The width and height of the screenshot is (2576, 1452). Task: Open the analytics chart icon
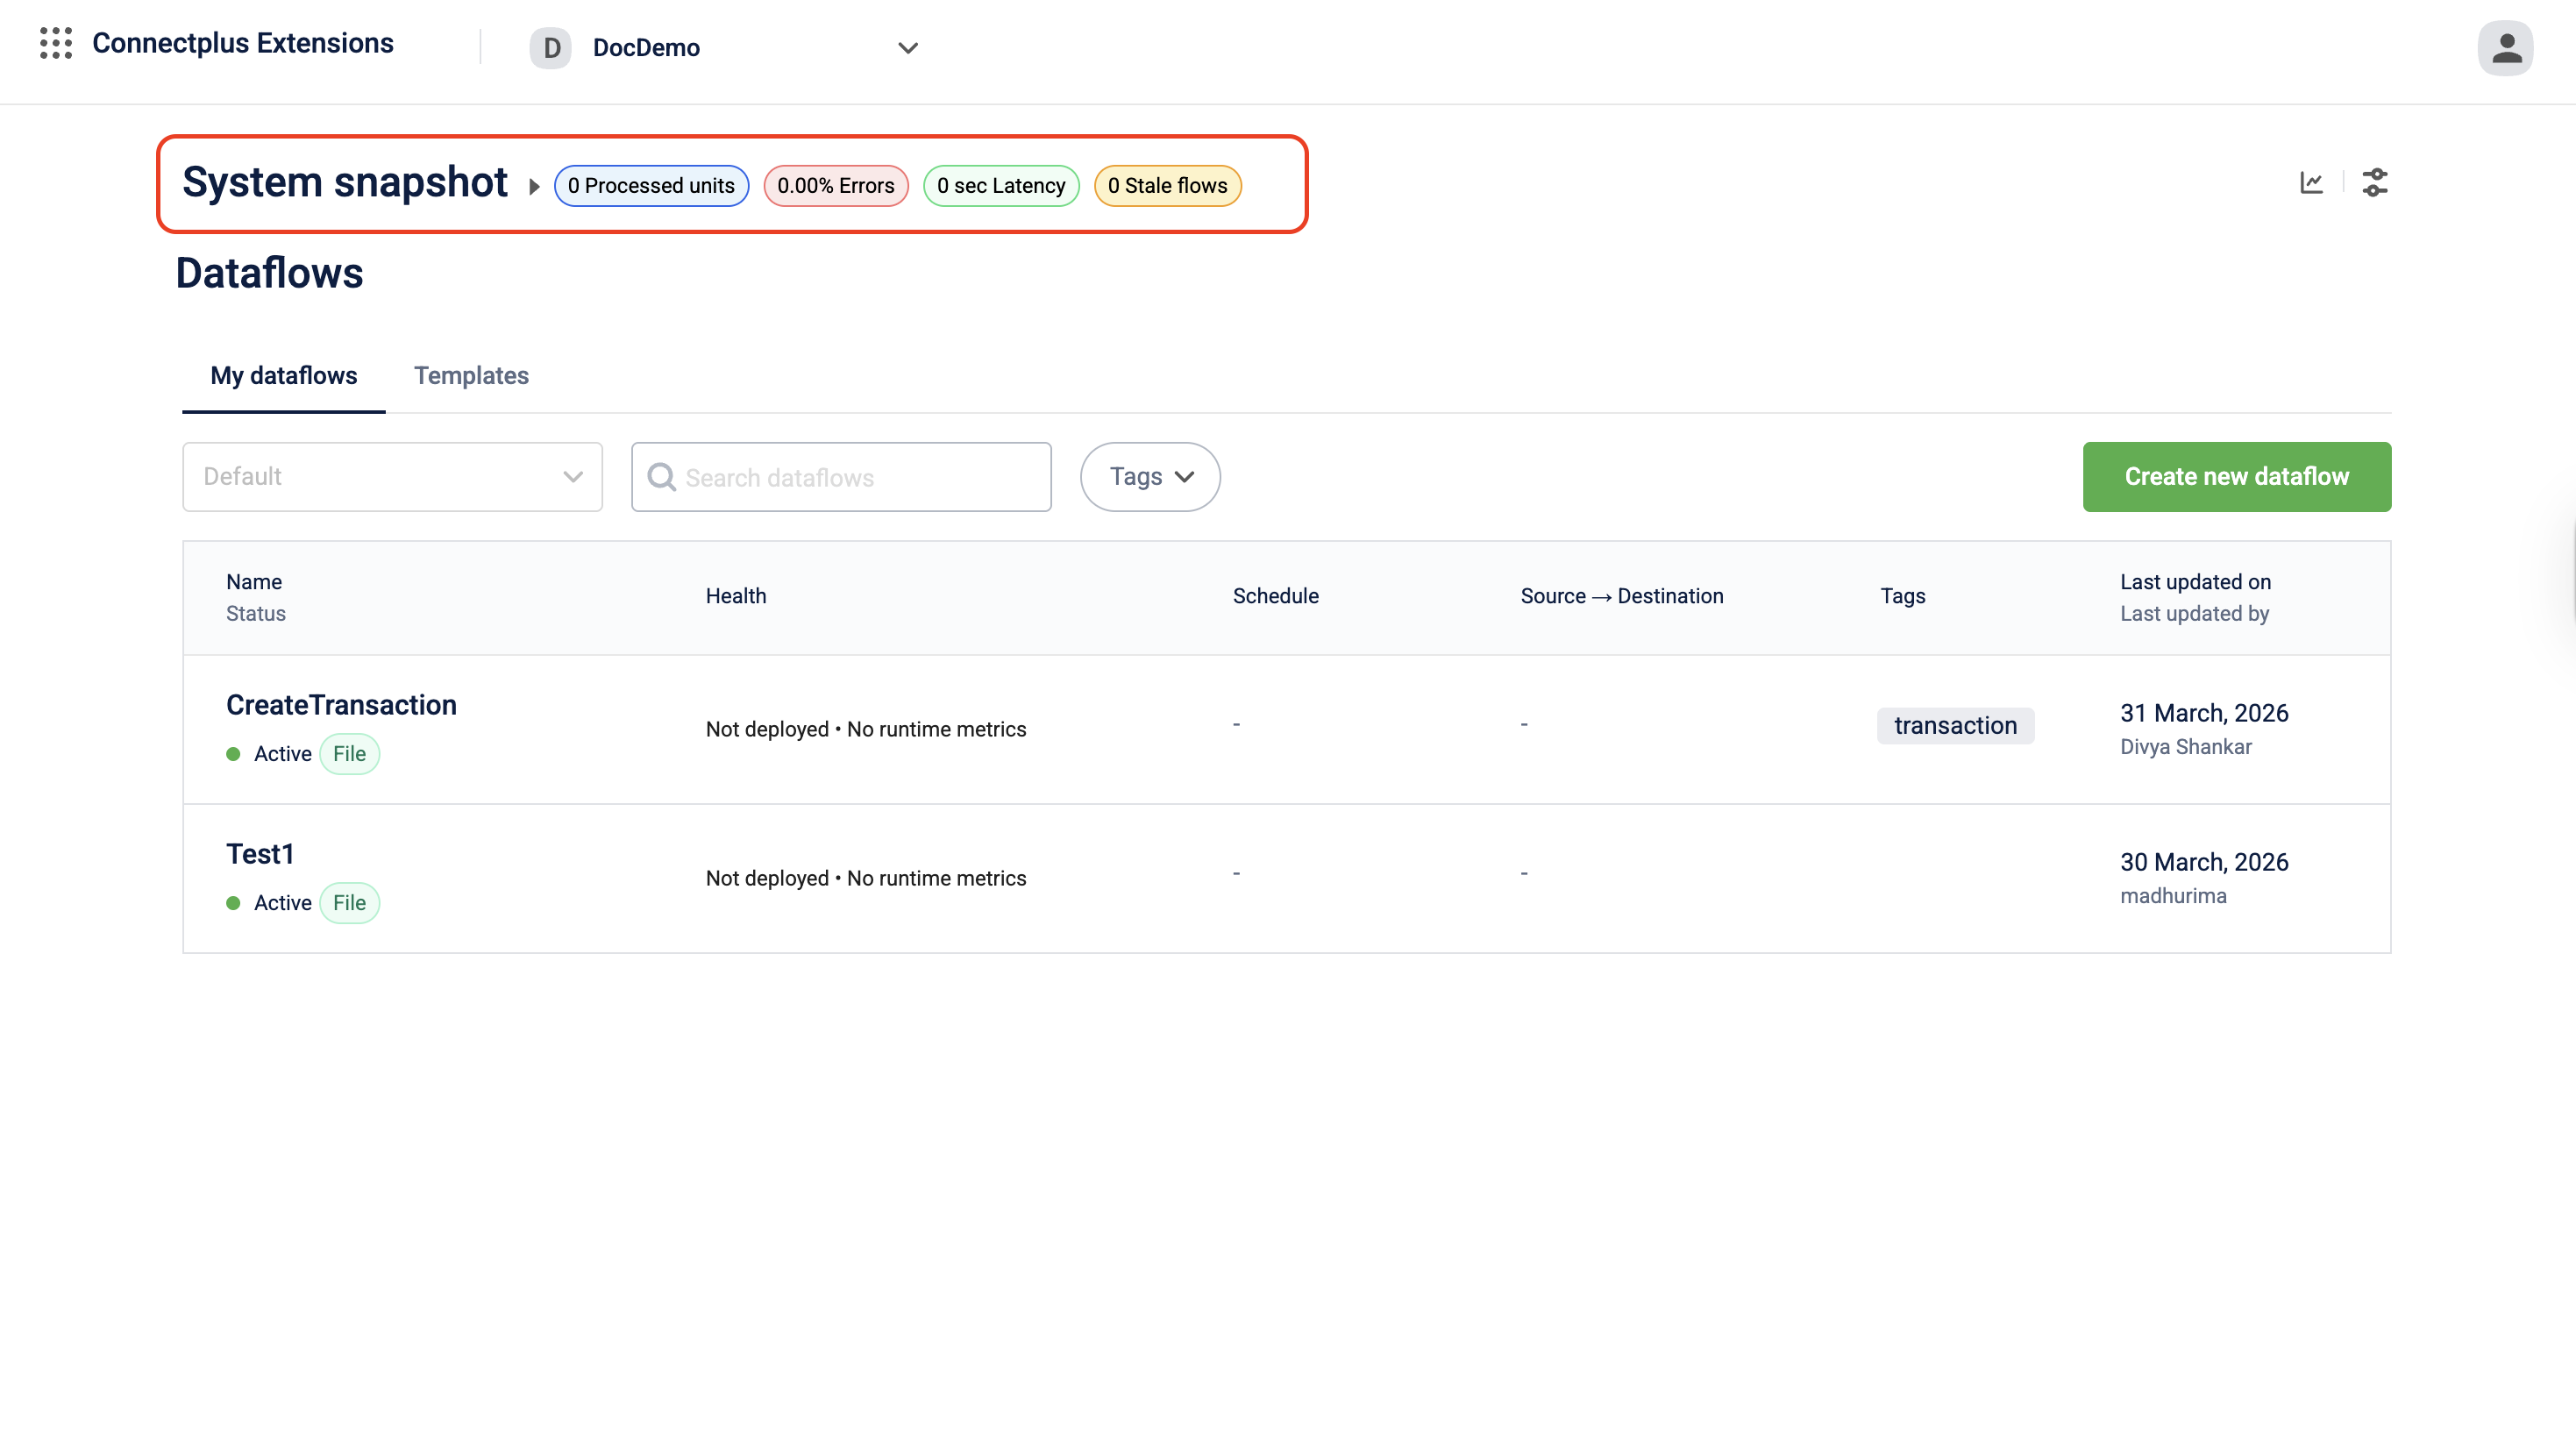click(x=2311, y=183)
